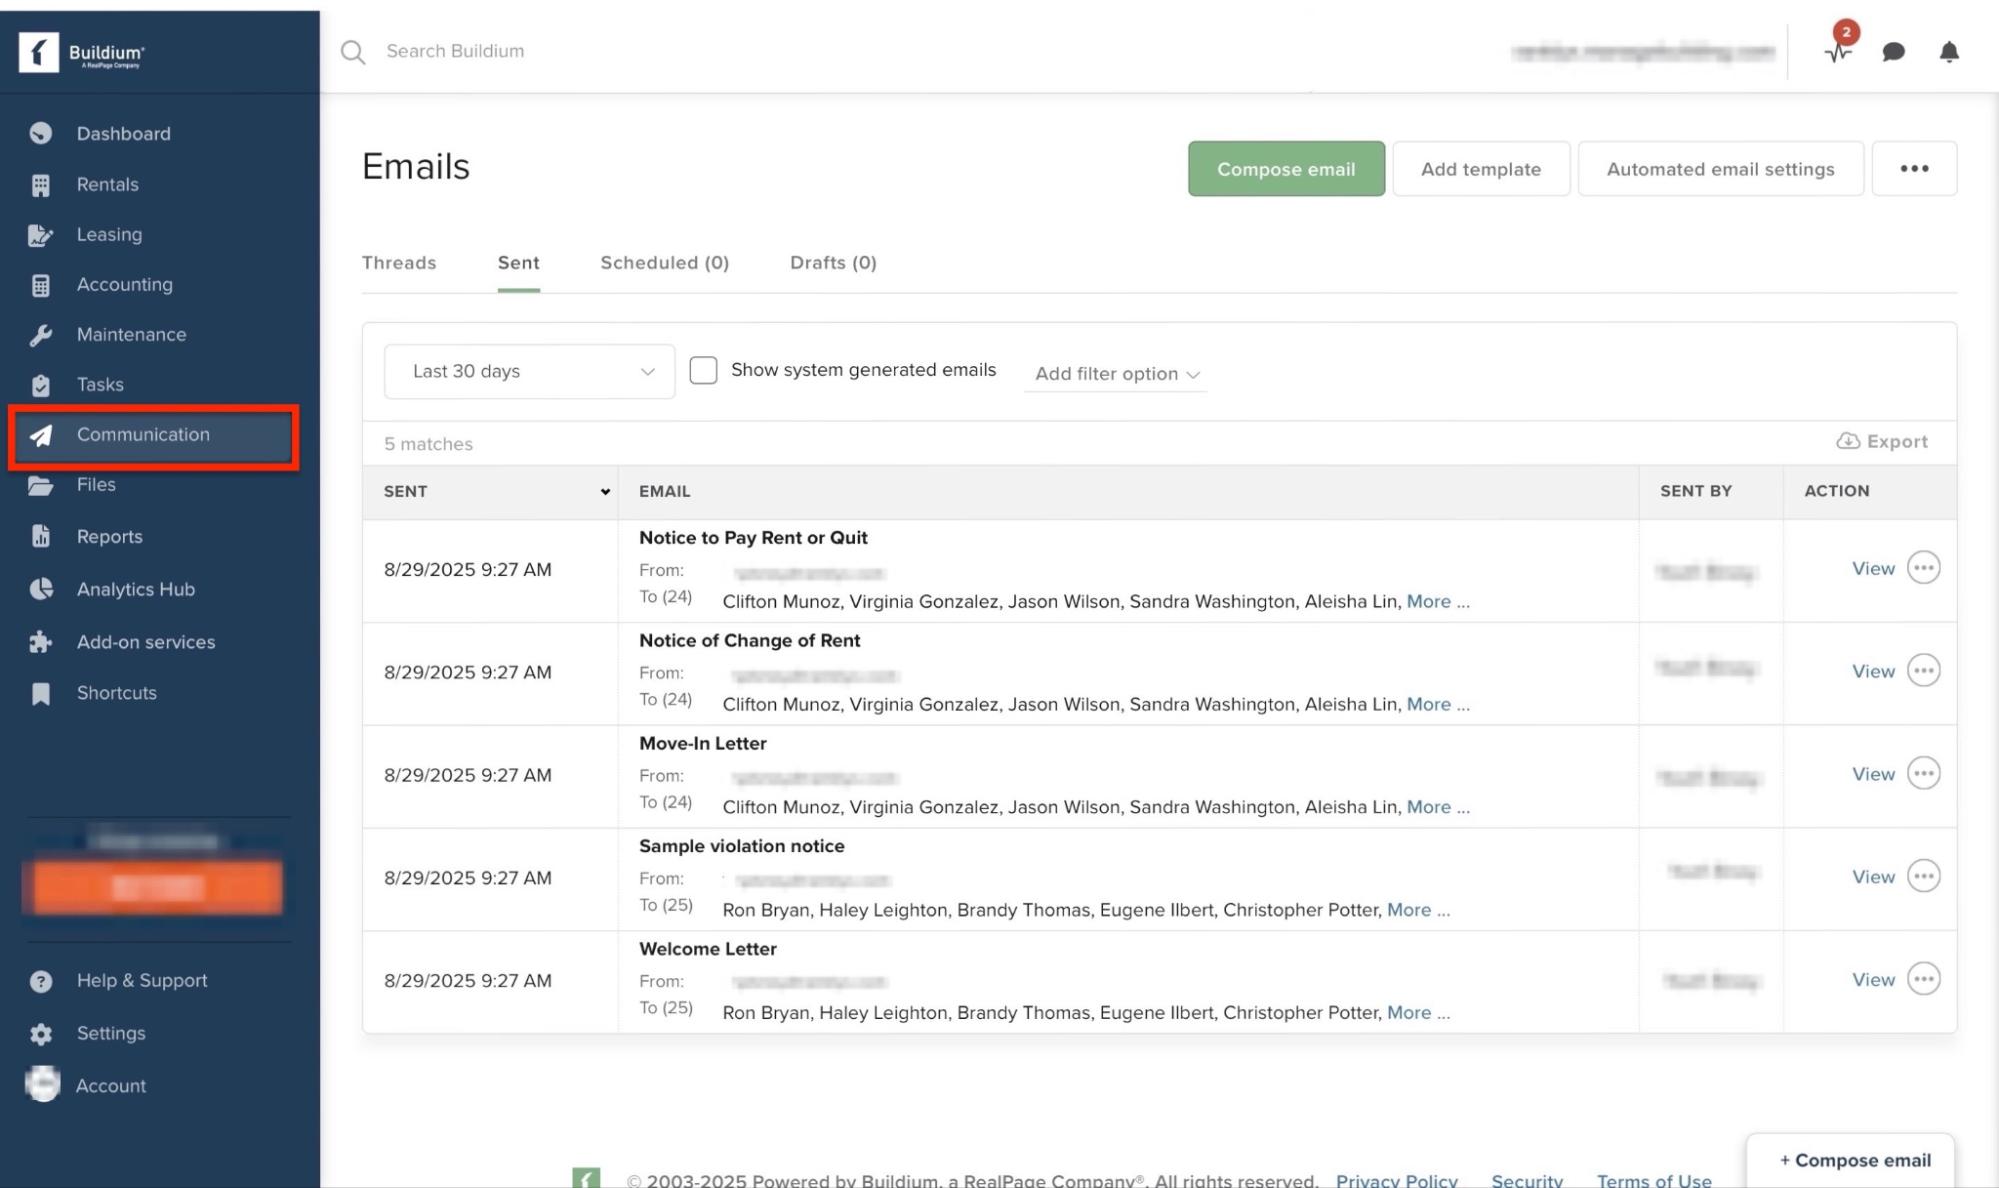Click the Maintenance wrench icon in the sidebar
Viewport: 1999px width, 1188px height.
coord(41,335)
